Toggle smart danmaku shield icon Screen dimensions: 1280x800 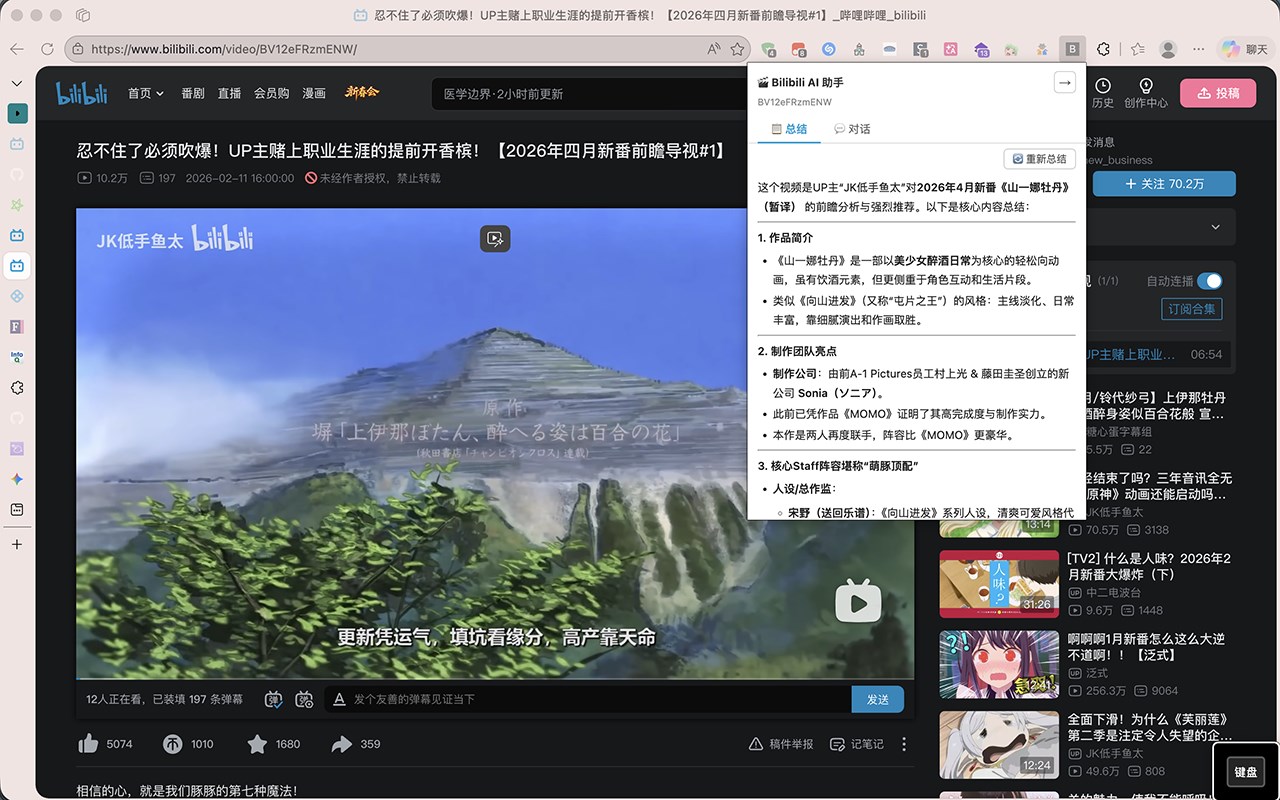[305, 700]
